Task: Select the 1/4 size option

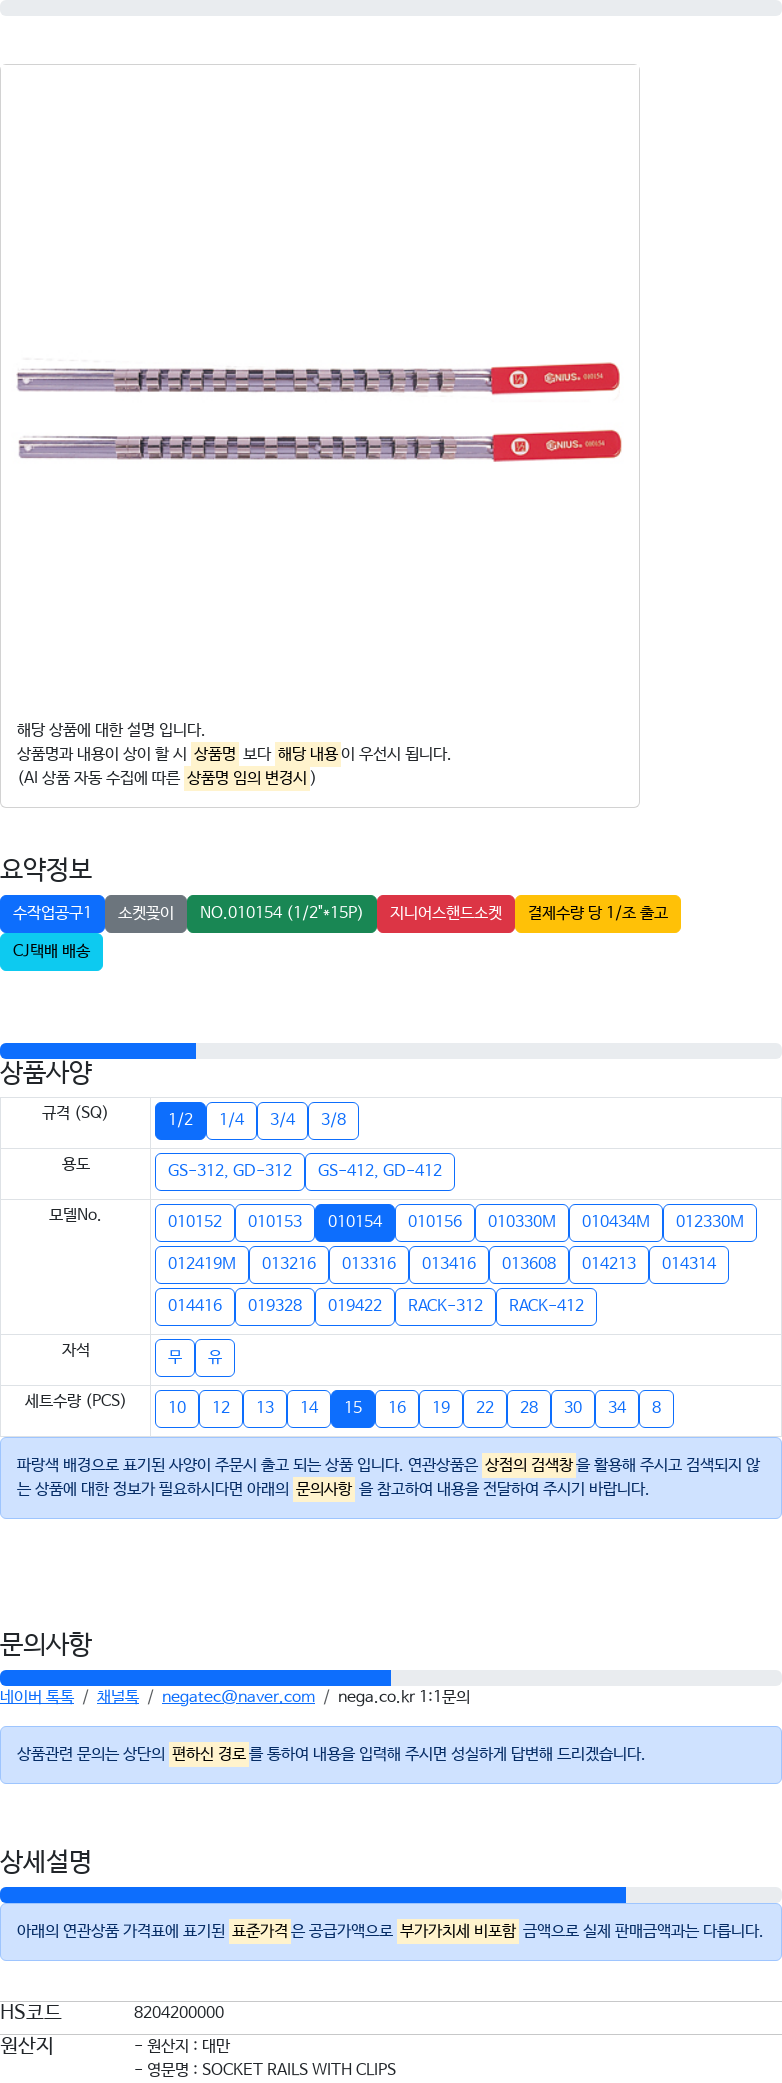Action: (x=231, y=1120)
